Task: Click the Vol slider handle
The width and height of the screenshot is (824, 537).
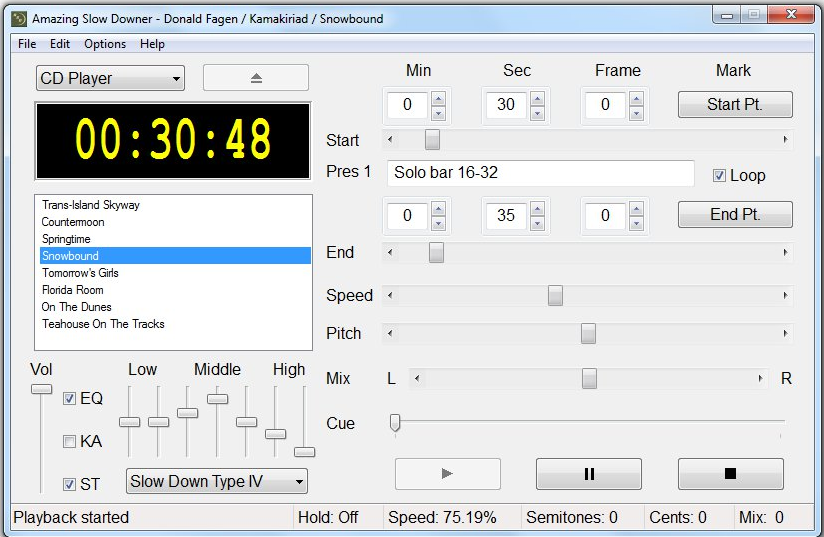Action: tap(41, 389)
